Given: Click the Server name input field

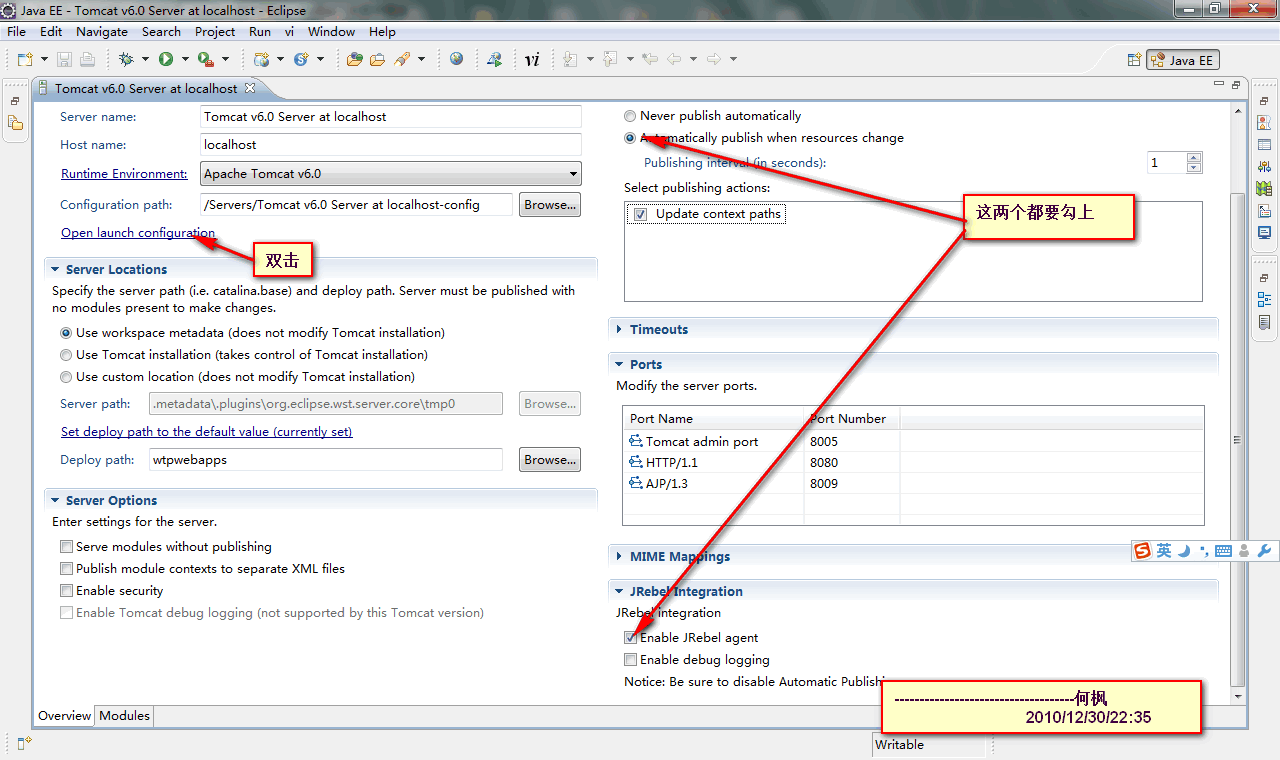Looking at the screenshot, I should tap(390, 117).
